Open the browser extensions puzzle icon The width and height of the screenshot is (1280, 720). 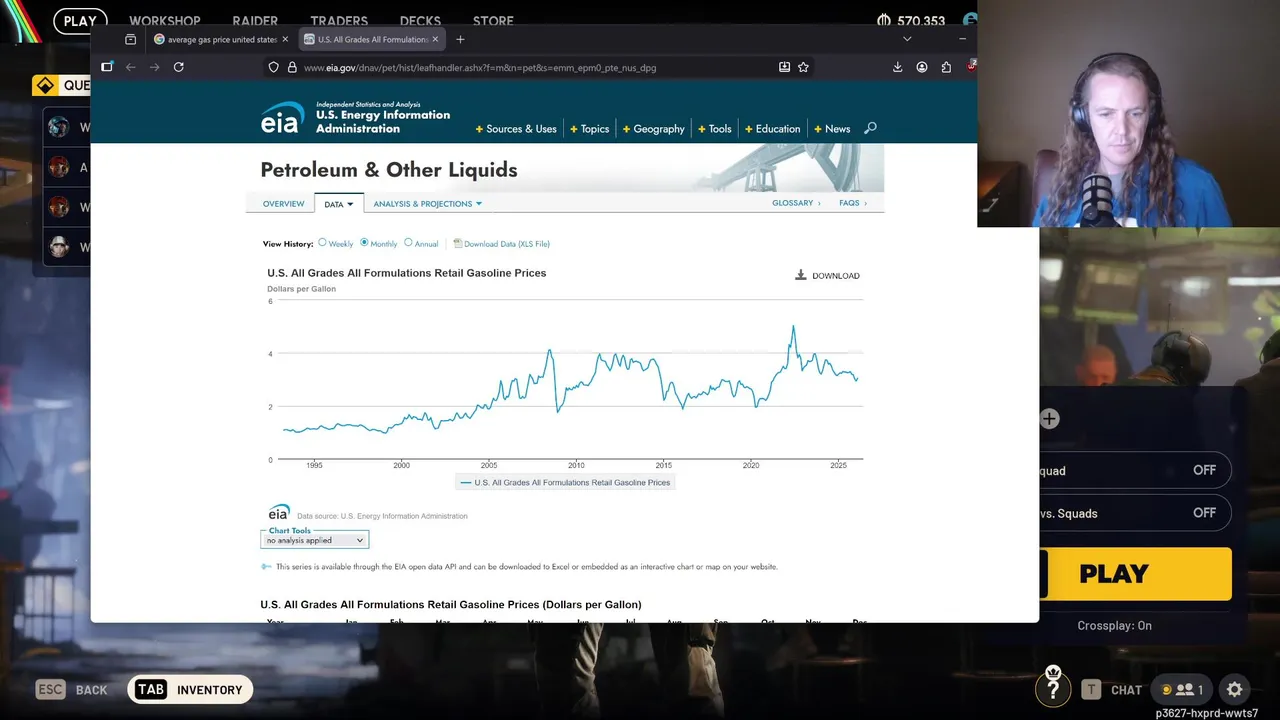pos(946,67)
